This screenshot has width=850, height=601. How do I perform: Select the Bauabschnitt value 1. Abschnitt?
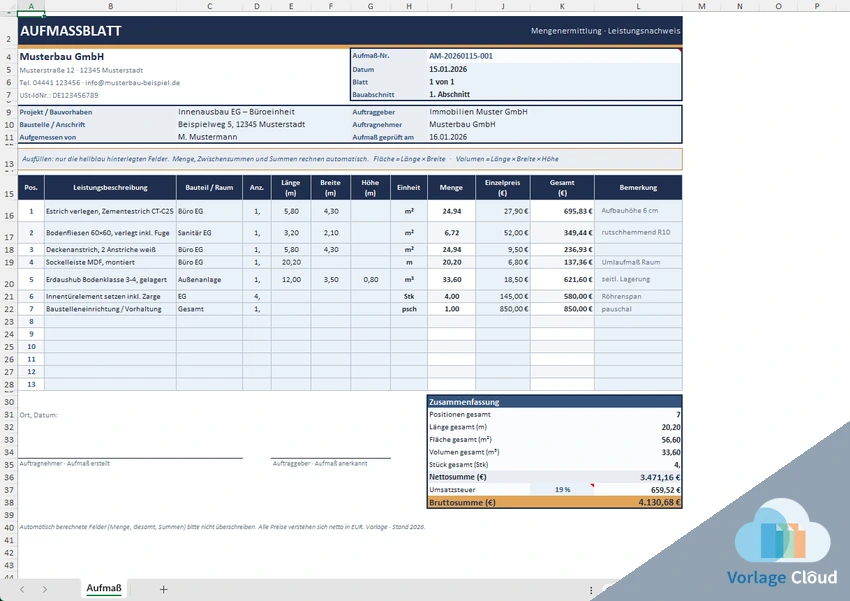[449, 94]
